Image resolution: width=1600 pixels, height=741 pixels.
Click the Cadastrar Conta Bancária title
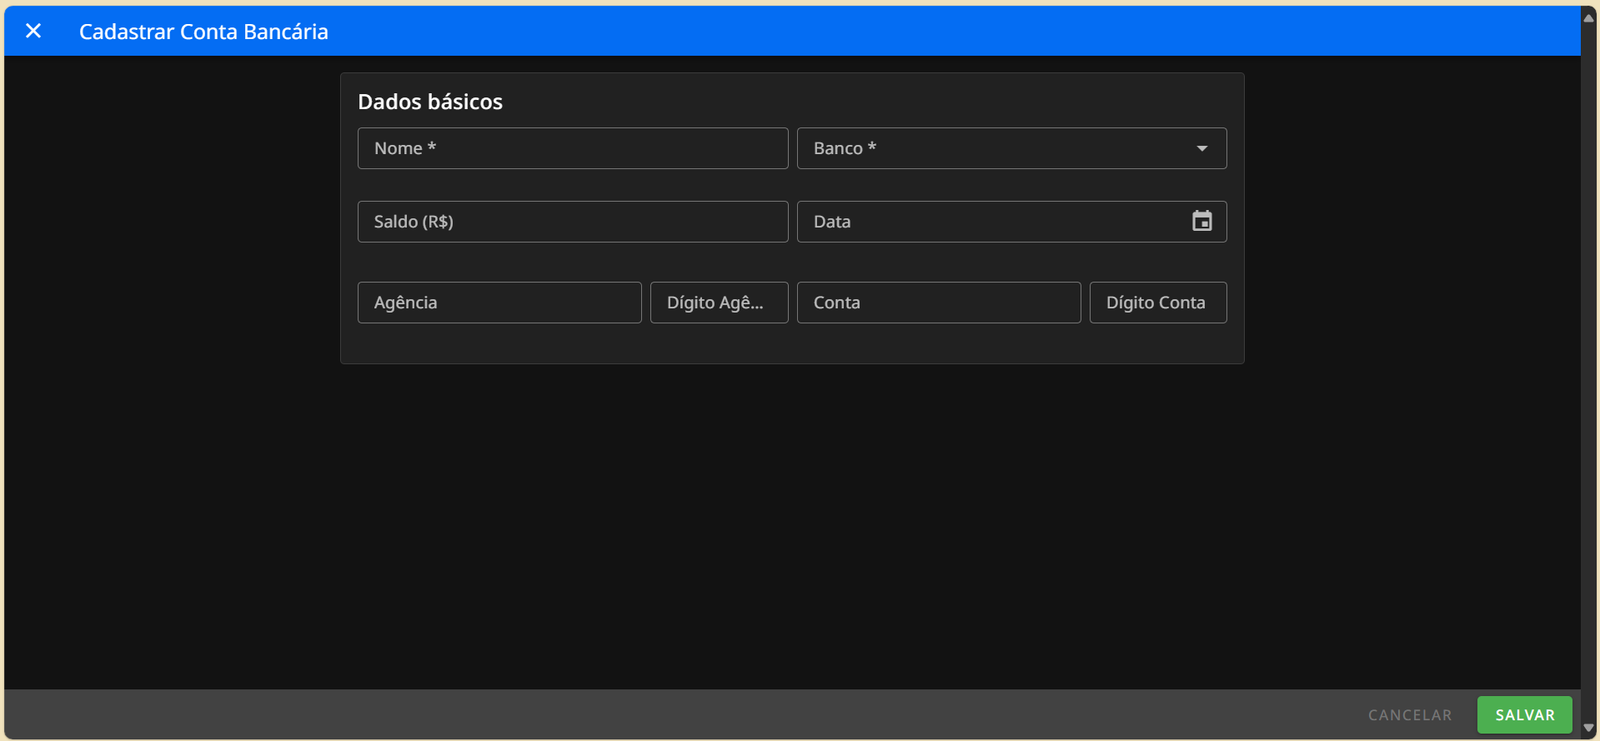[204, 32]
